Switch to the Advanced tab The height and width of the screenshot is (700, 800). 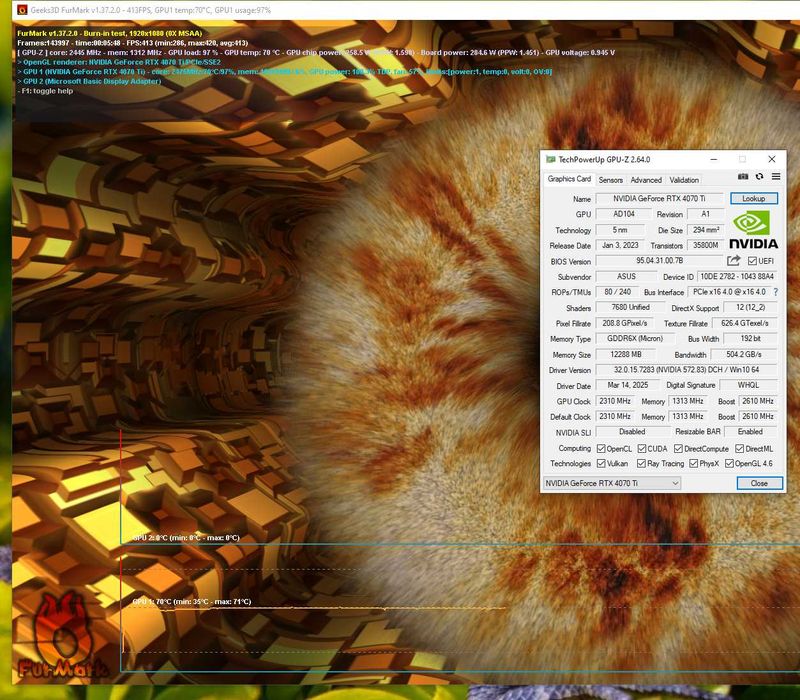point(646,180)
